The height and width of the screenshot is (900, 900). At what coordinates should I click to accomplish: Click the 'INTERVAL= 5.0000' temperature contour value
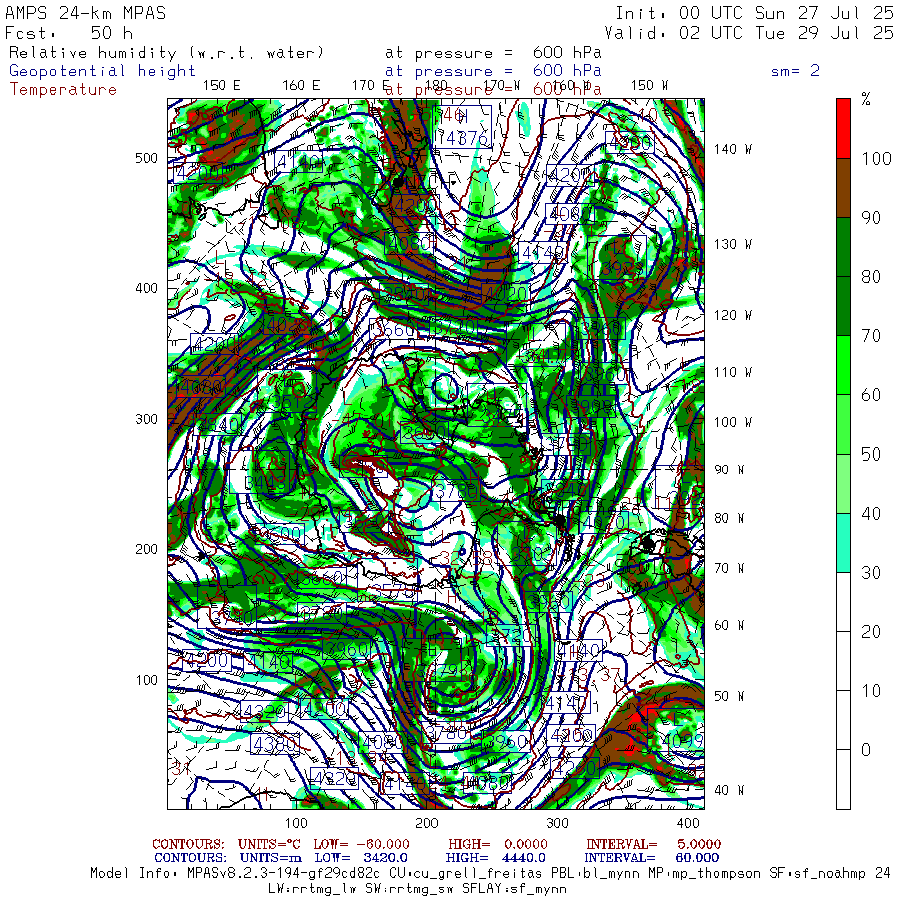pyautogui.click(x=654, y=844)
